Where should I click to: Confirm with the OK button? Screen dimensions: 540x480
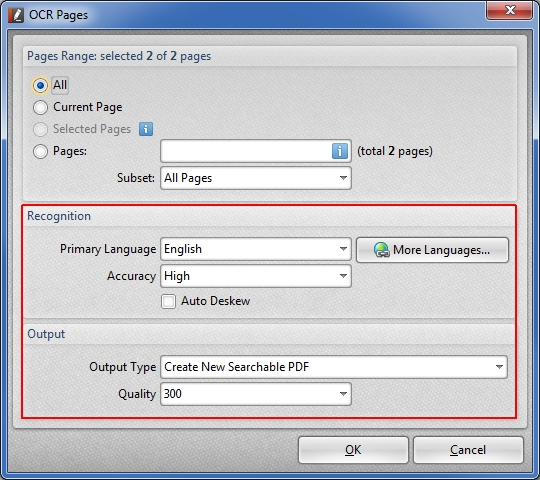353,450
